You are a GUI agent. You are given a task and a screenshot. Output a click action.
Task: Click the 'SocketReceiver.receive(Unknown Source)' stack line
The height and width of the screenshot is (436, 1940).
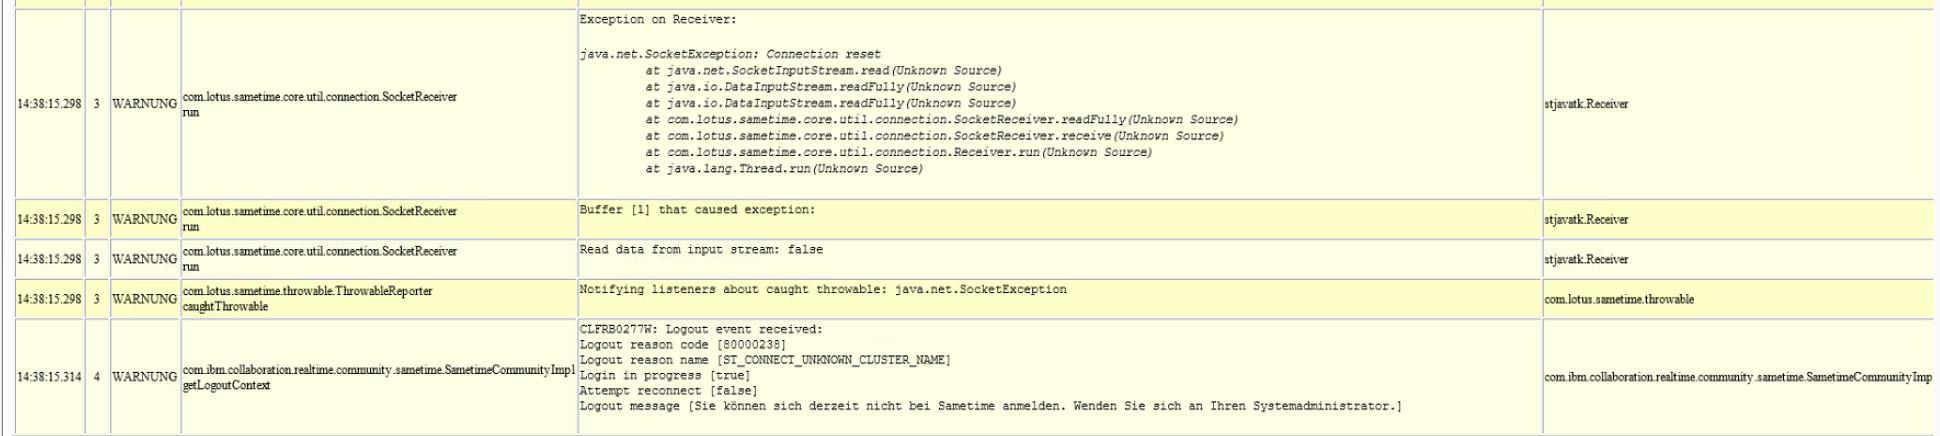[934, 136]
